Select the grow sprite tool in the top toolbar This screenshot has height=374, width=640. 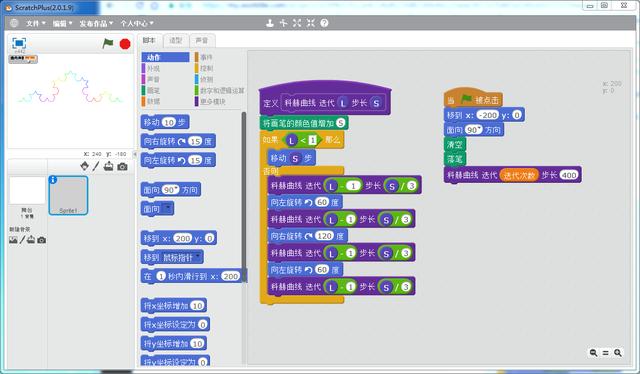(297, 23)
